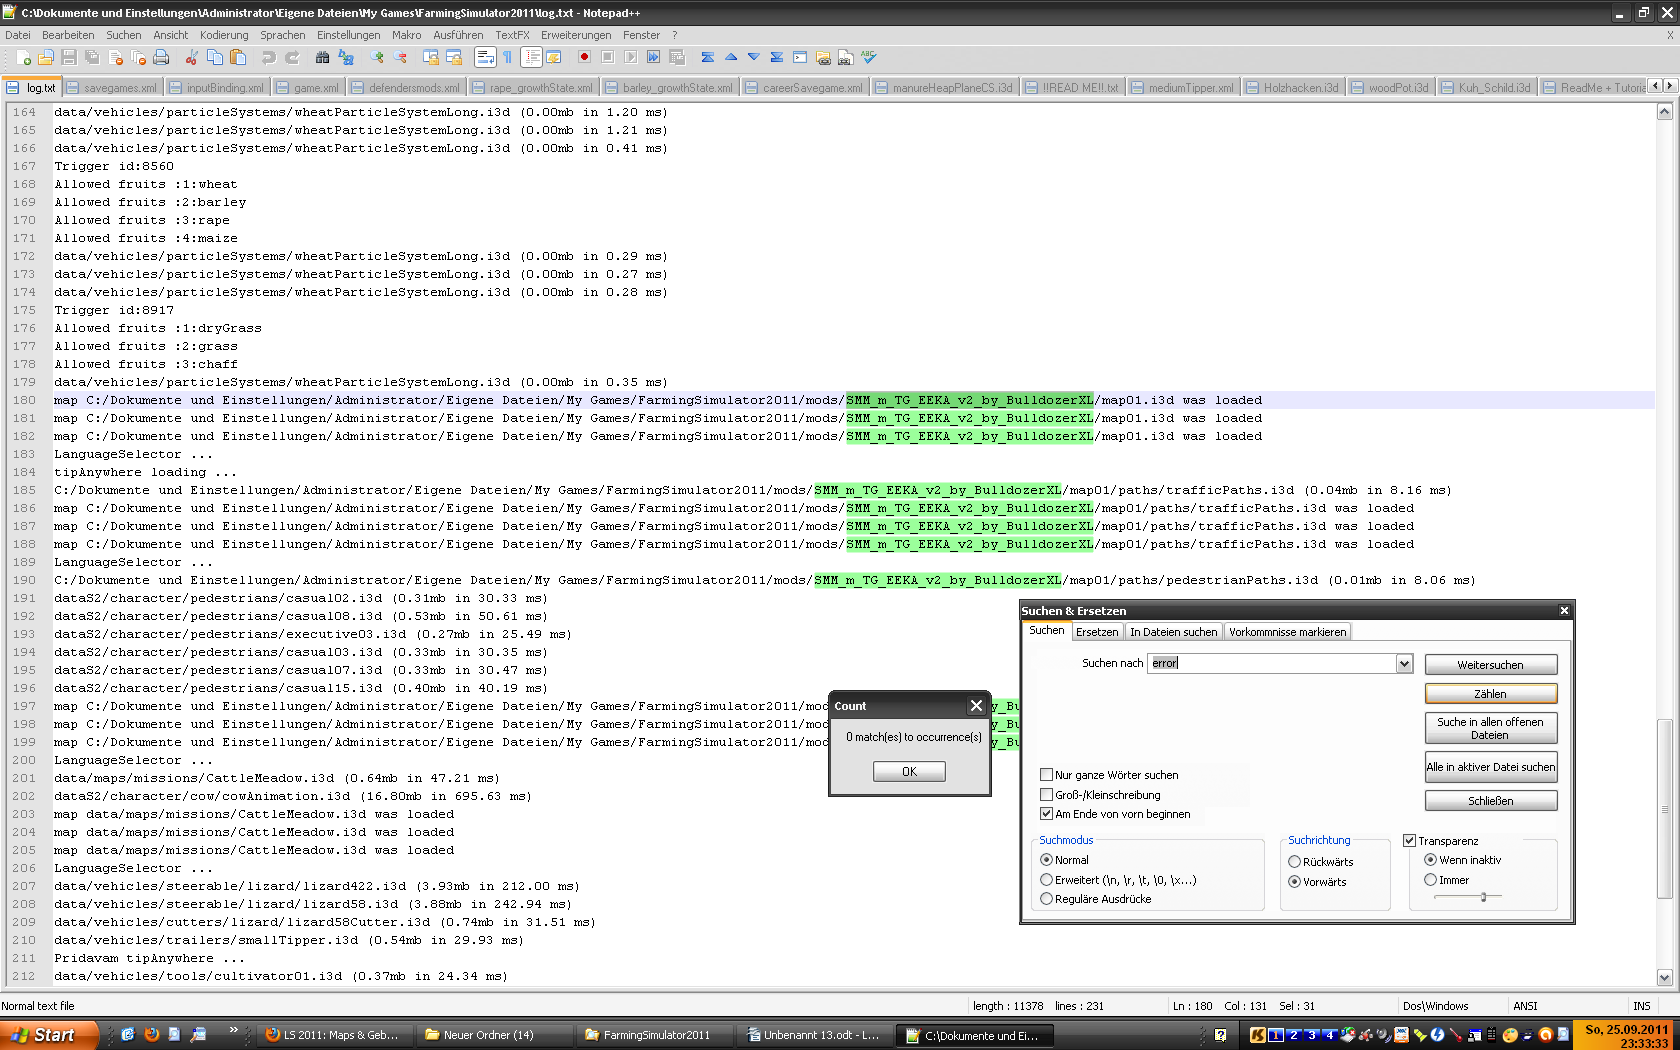Click the Open file toolbar icon
The image size is (1680, 1050).
[46, 58]
